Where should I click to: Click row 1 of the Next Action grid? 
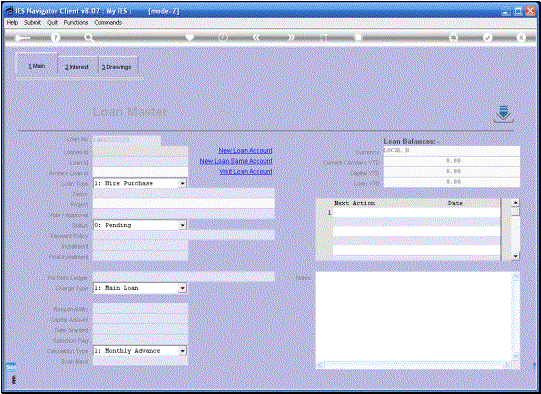pos(416,213)
